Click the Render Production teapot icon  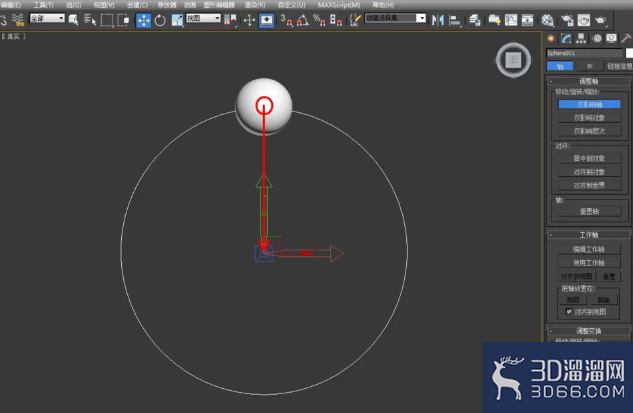point(601,20)
